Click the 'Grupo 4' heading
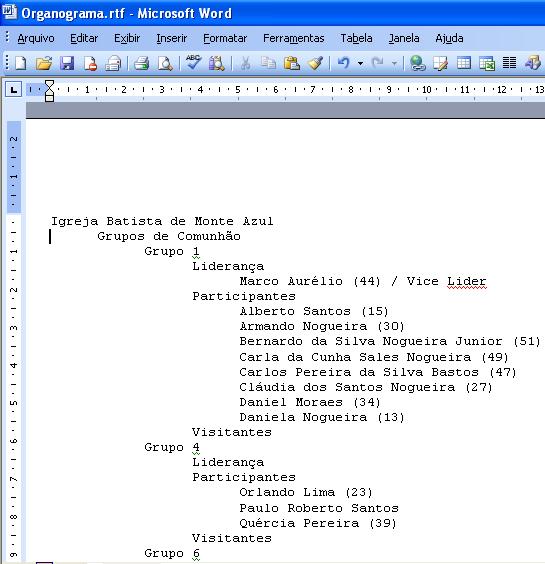This screenshot has width=545, height=564. (172, 447)
